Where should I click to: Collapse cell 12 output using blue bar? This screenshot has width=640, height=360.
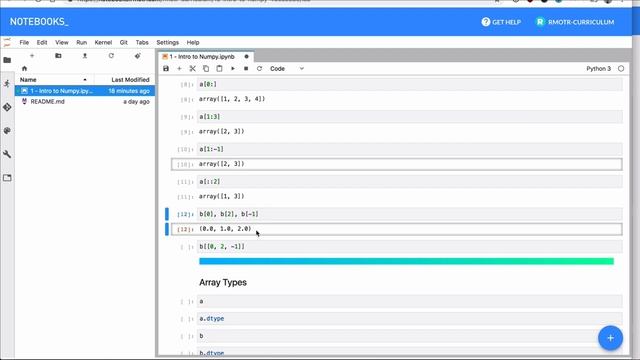click(167, 229)
